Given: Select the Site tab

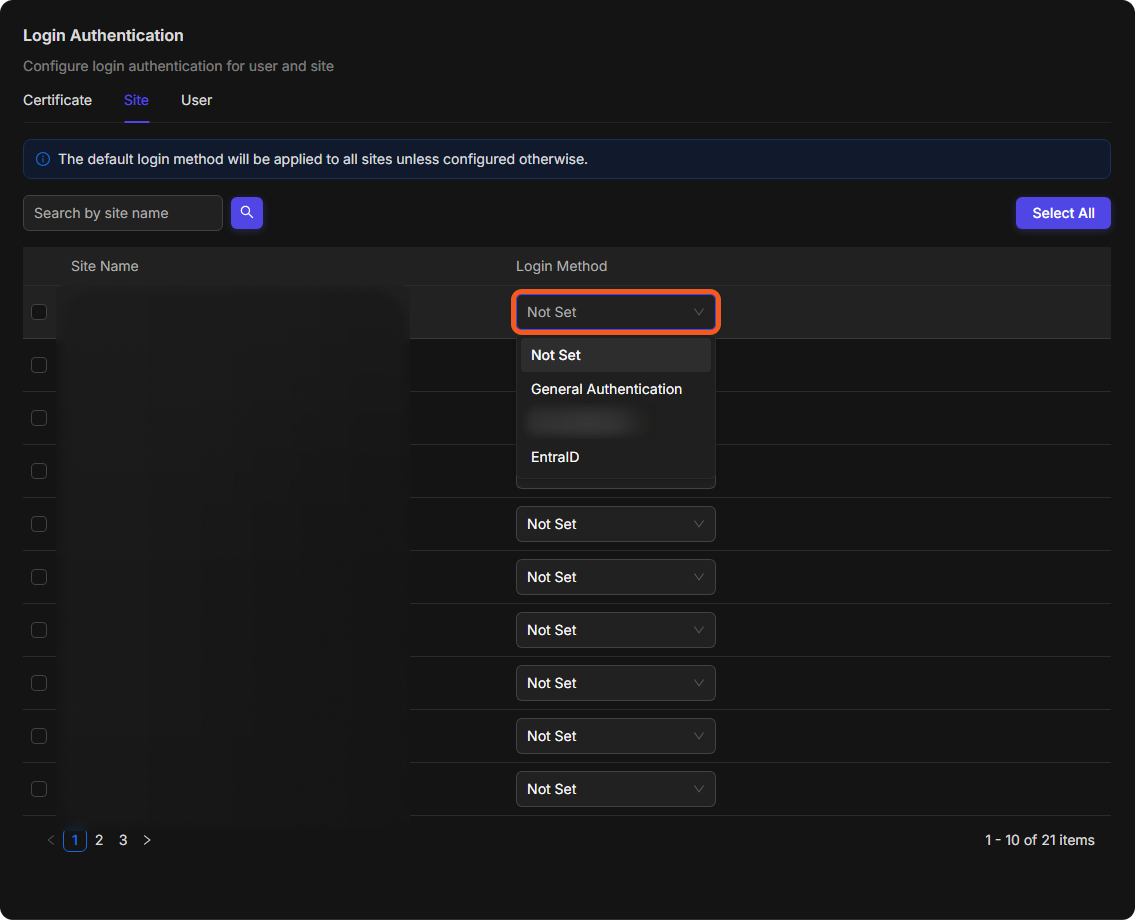Looking at the screenshot, I should tap(136, 100).
